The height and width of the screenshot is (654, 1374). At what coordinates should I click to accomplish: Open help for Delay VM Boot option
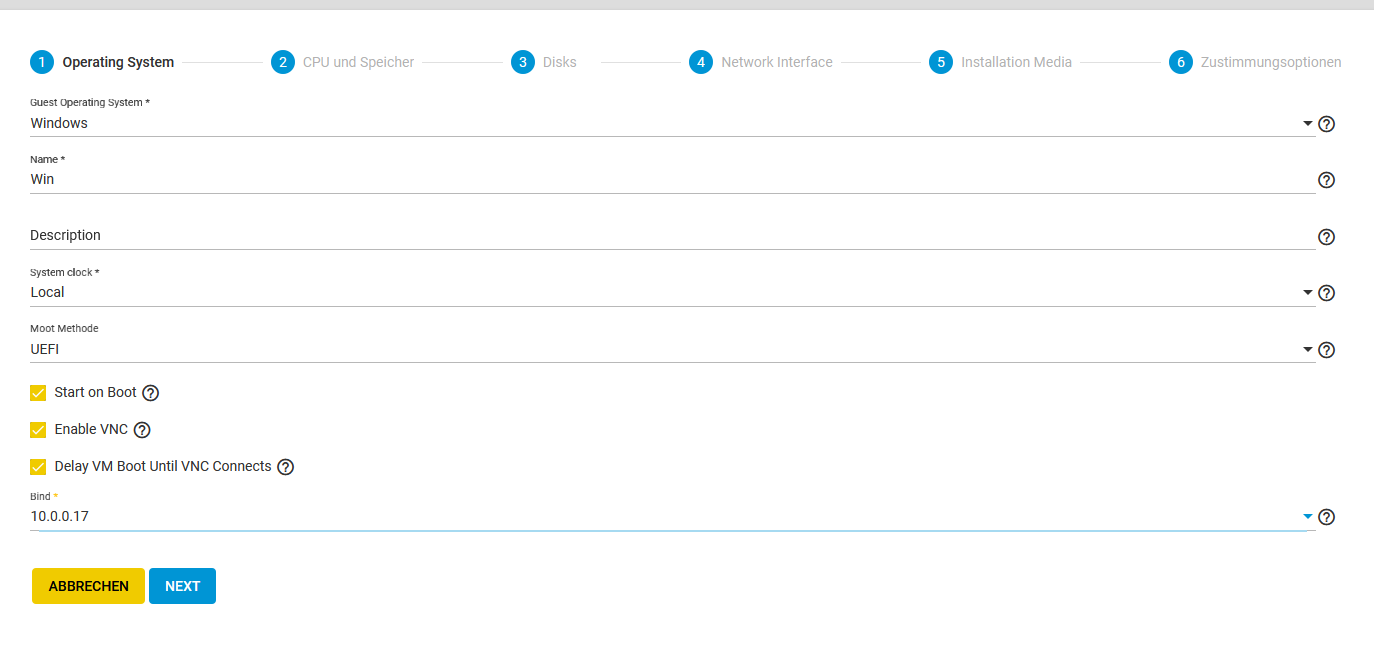[x=286, y=467]
